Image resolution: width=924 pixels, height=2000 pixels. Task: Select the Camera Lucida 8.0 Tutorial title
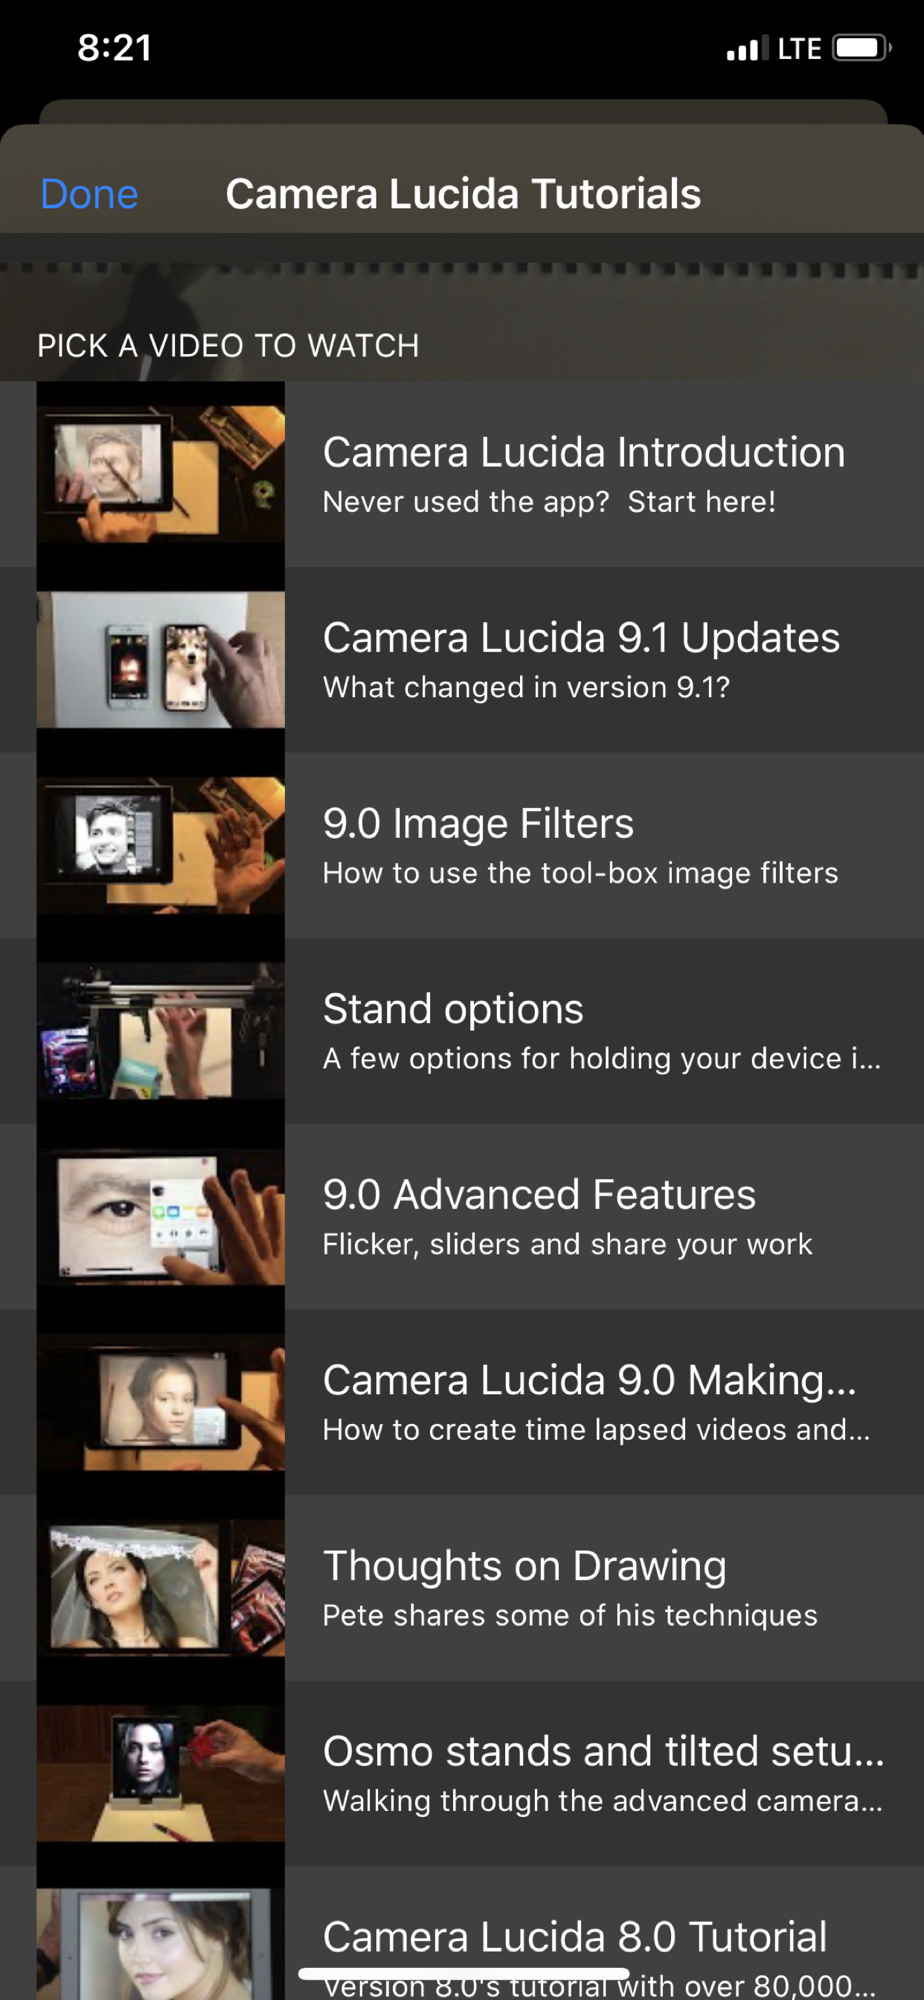[575, 1937]
